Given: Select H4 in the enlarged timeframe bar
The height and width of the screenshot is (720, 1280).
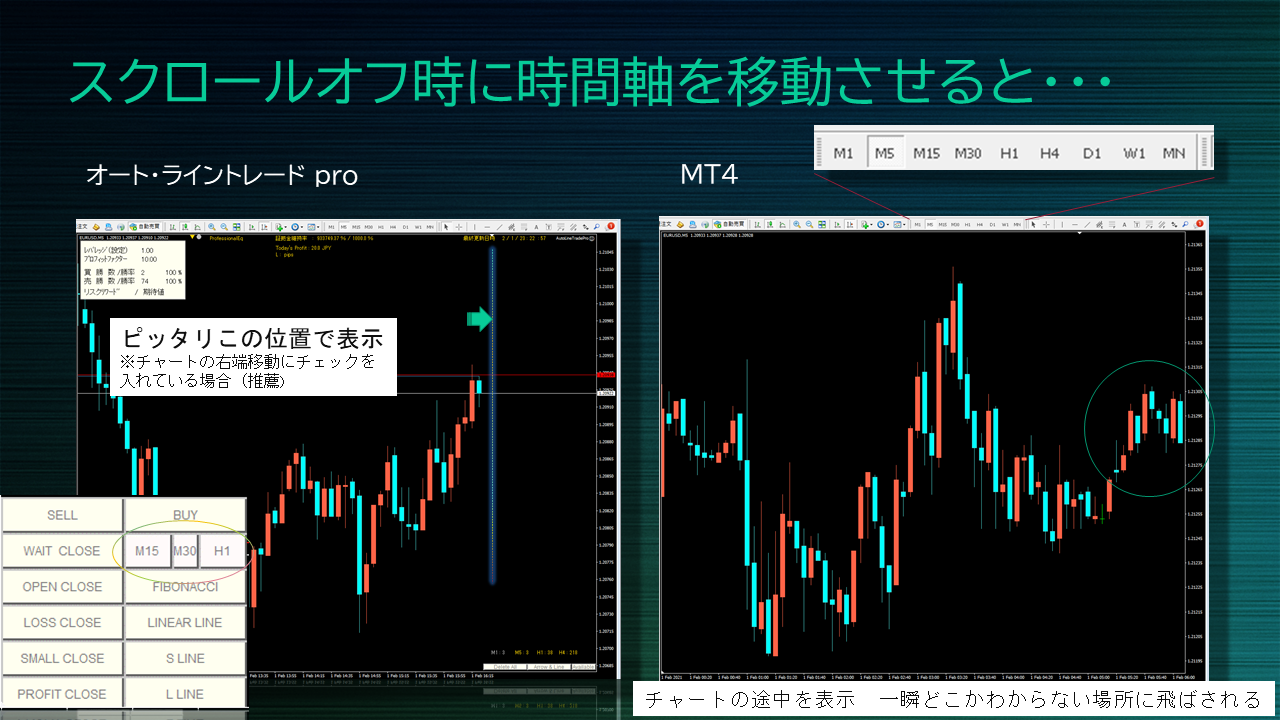Looking at the screenshot, I should pos(1050,153).
